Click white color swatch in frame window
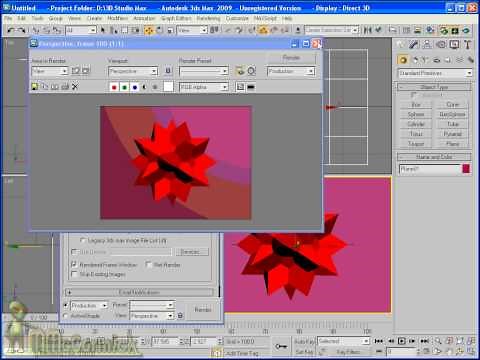The width and height of the screenshot is (480, 360). point(168,87)
